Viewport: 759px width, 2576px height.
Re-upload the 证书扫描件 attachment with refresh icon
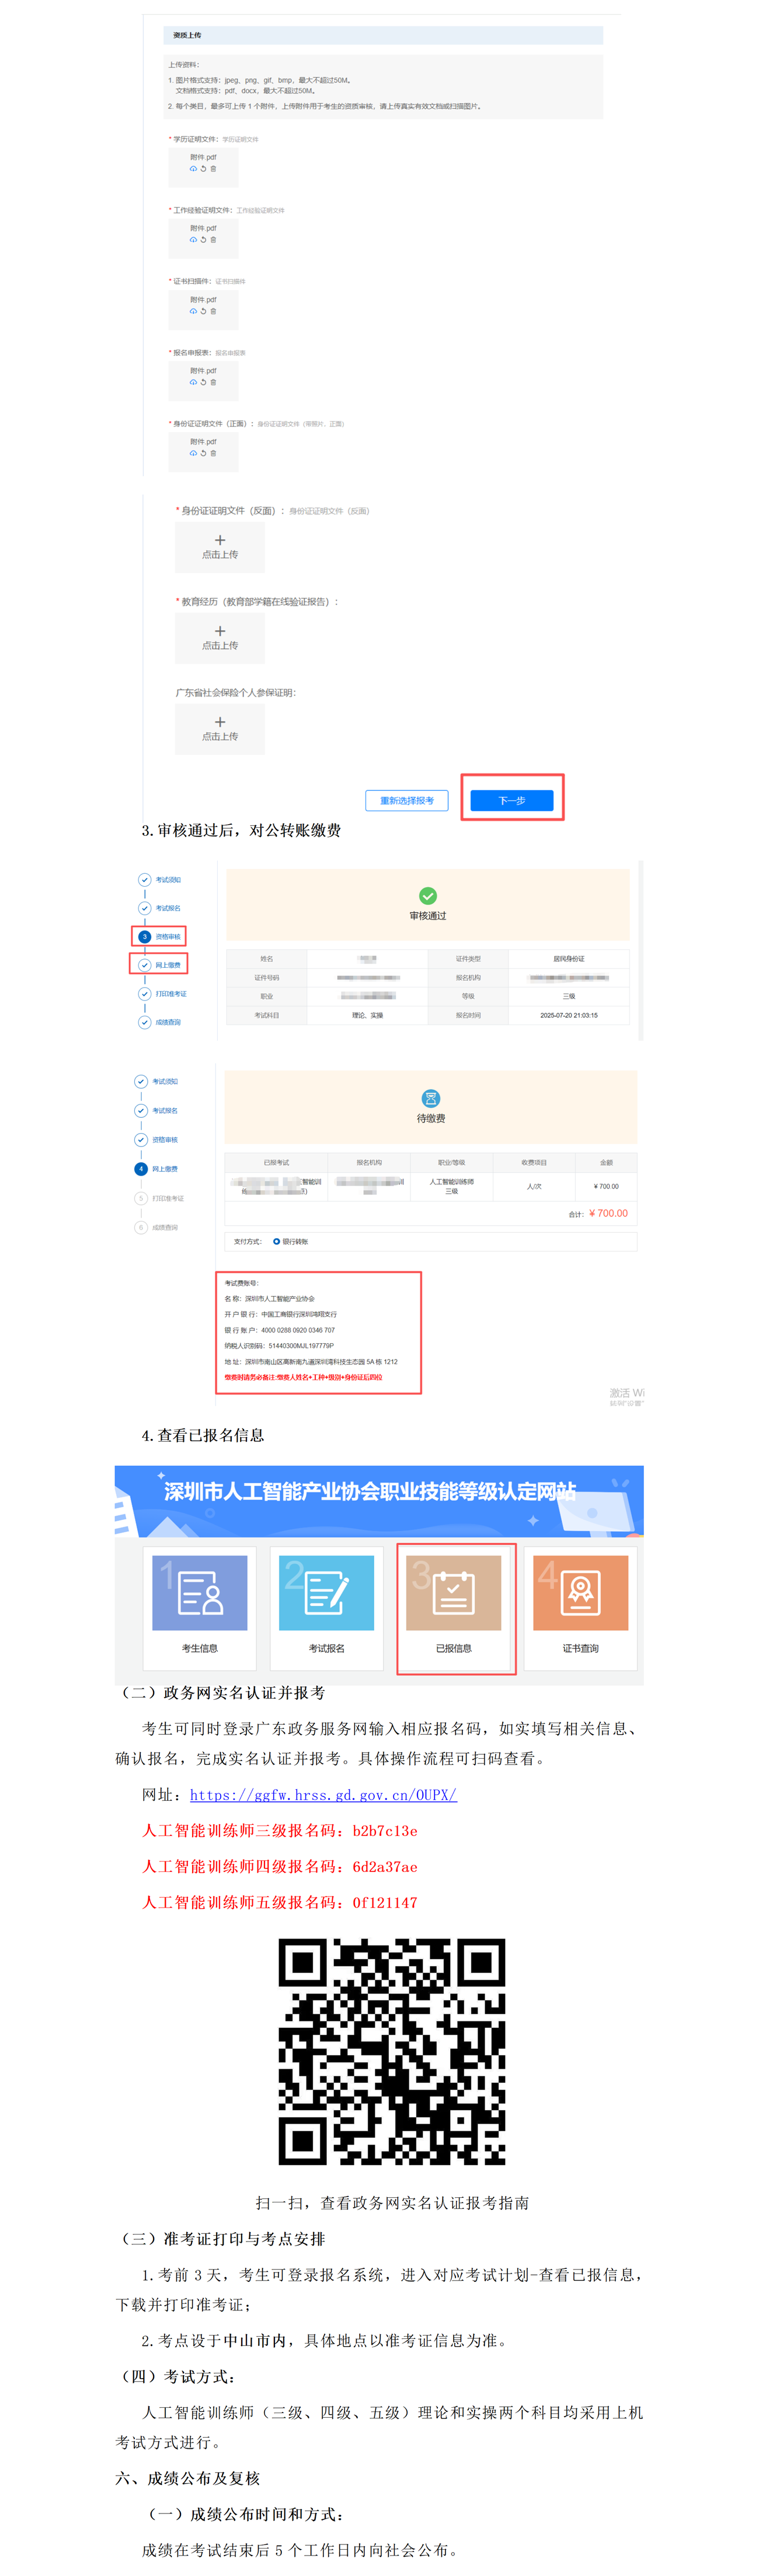pos(203,311)
